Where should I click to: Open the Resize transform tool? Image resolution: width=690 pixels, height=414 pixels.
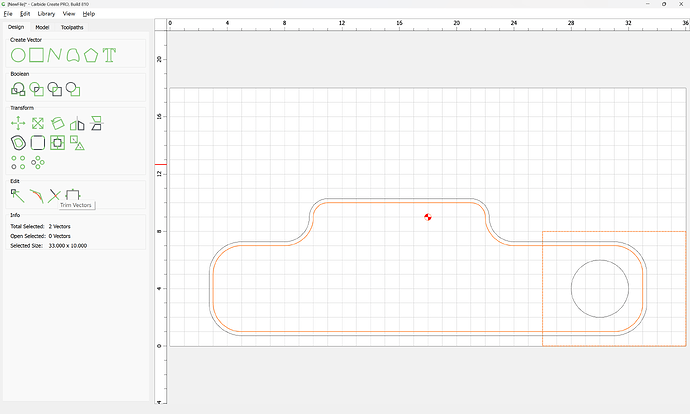point(38,124)
